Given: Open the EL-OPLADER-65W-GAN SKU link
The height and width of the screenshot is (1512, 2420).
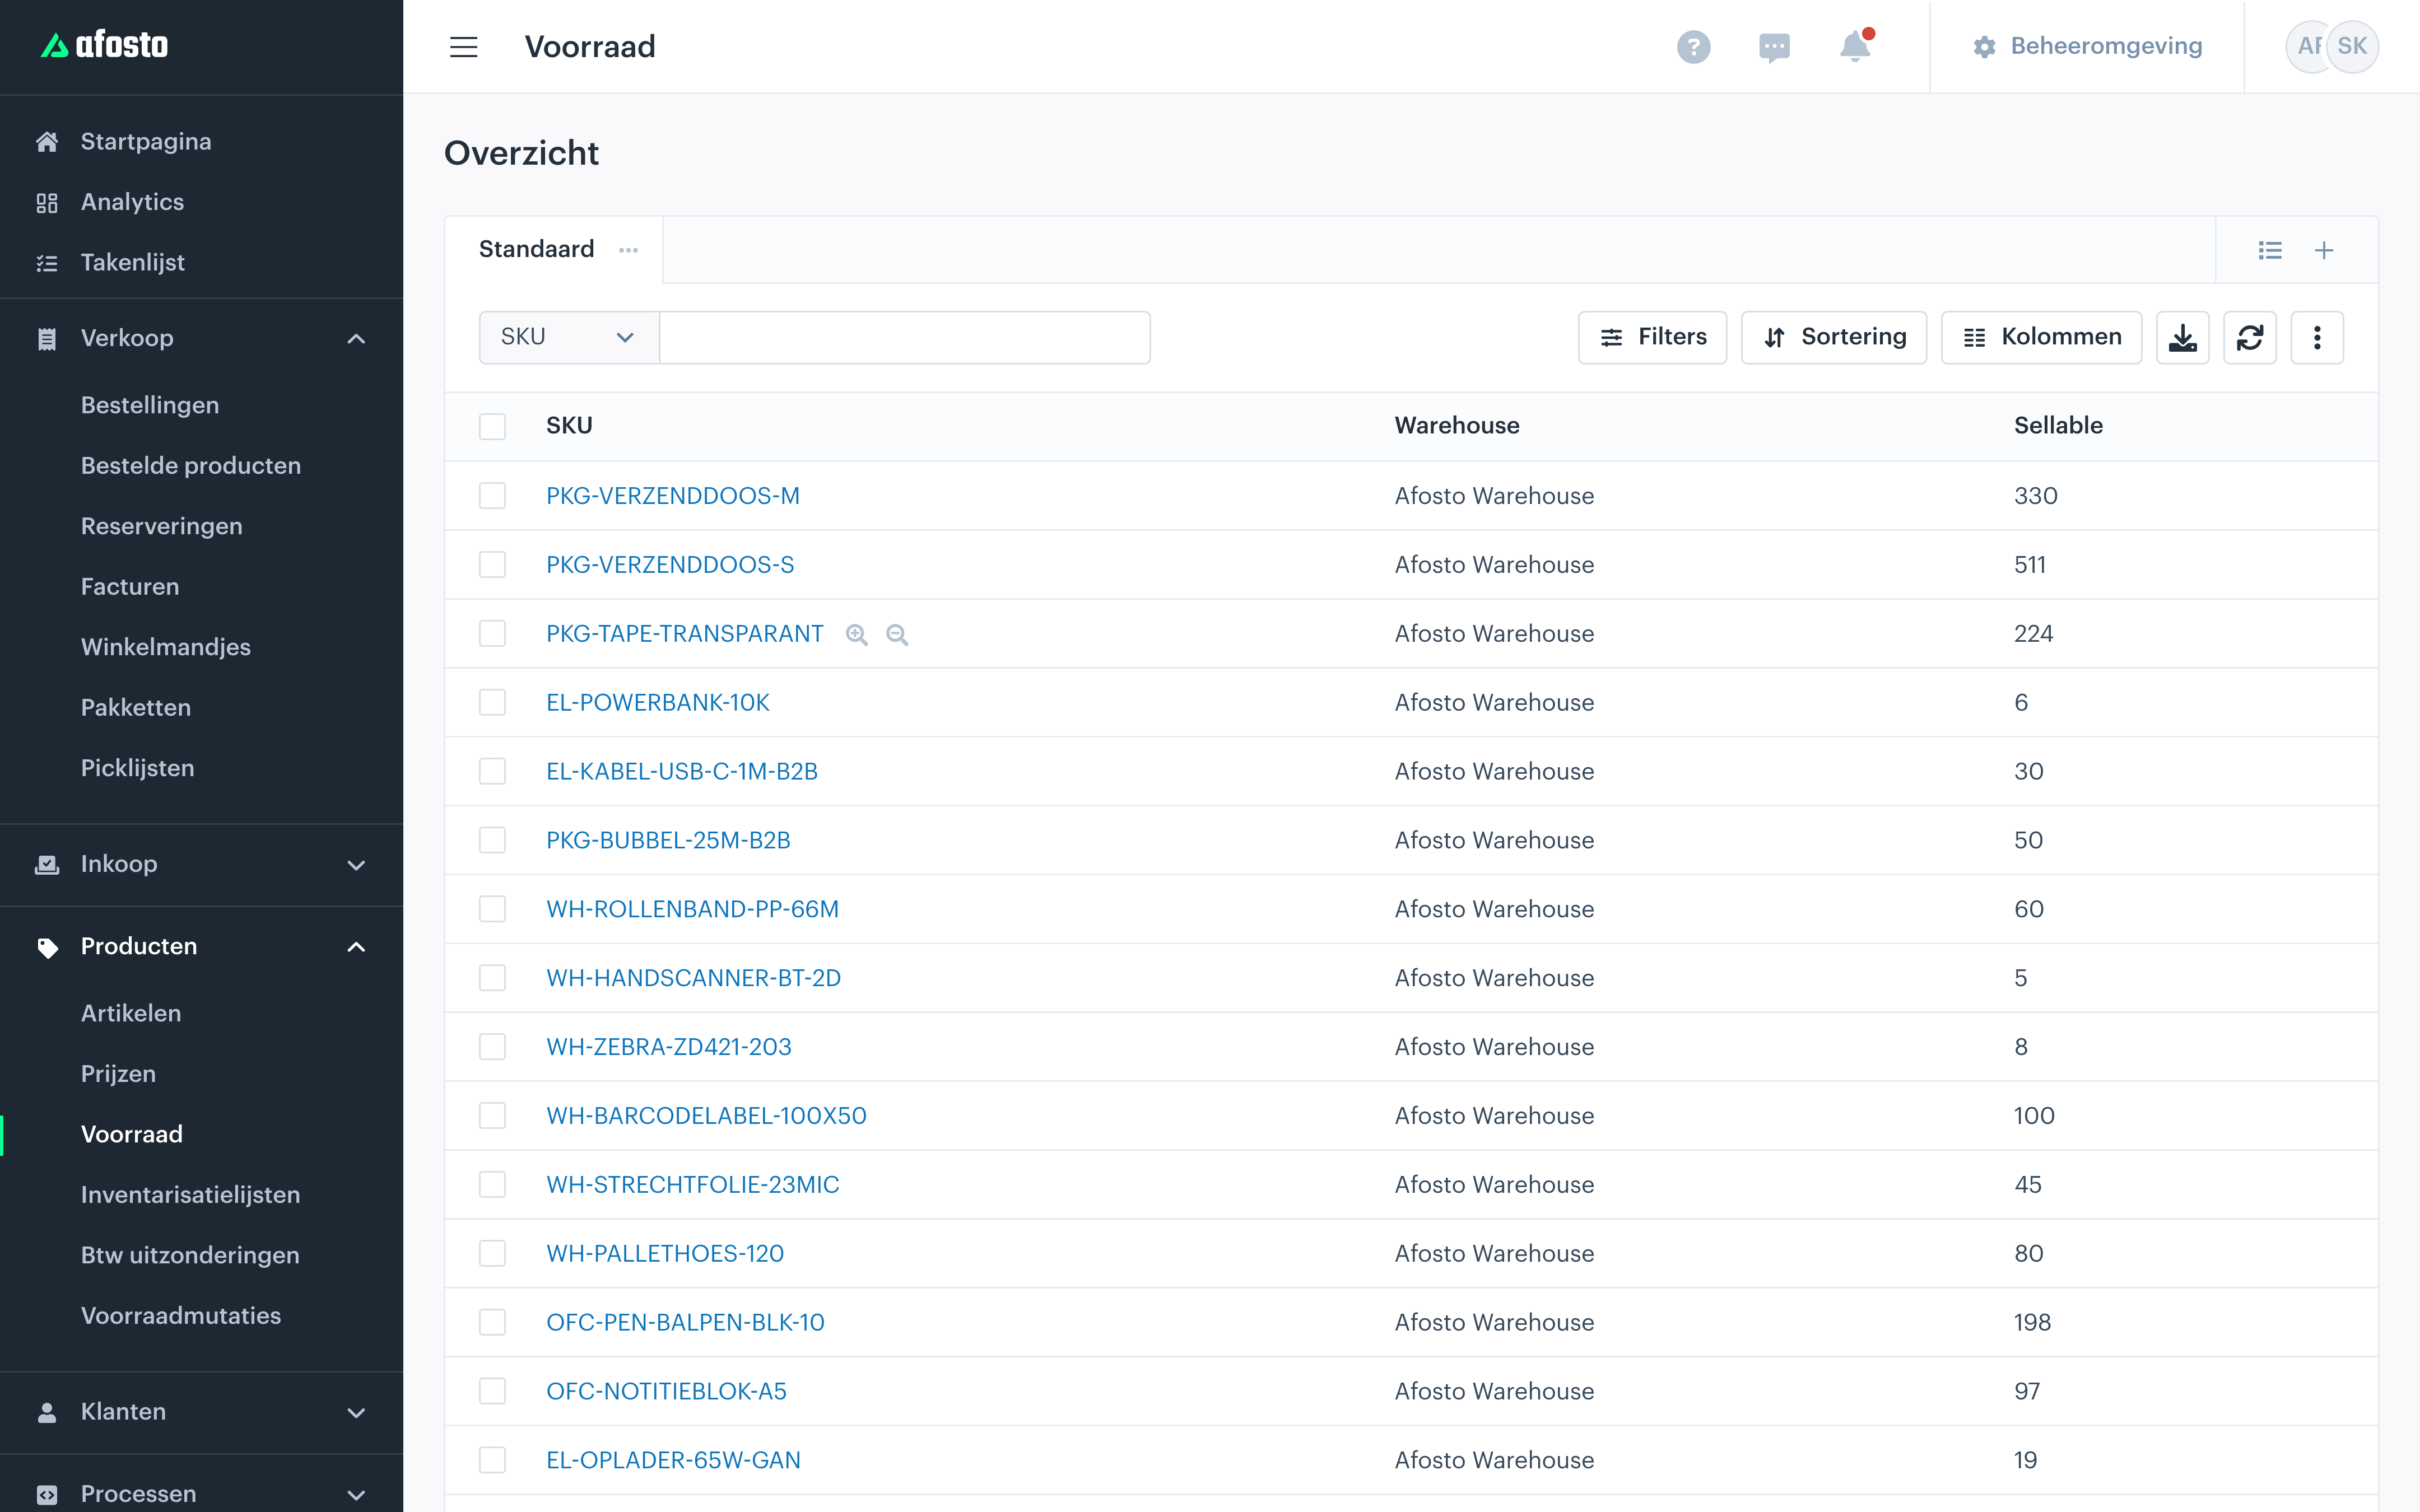Looking at the screenshot, I should [x=673, y=1461].
